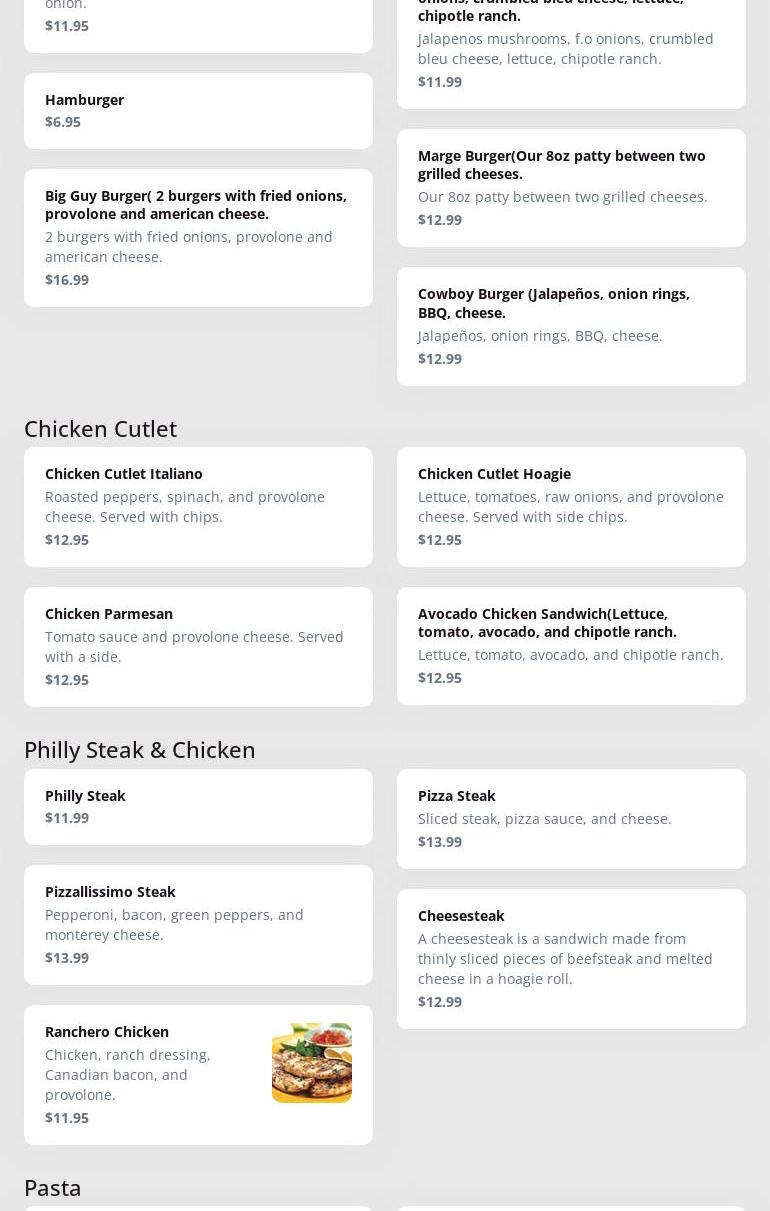Select the Pizzallissimo Steak card
This screenshot has width=770, height=1211.
(198, 924)
